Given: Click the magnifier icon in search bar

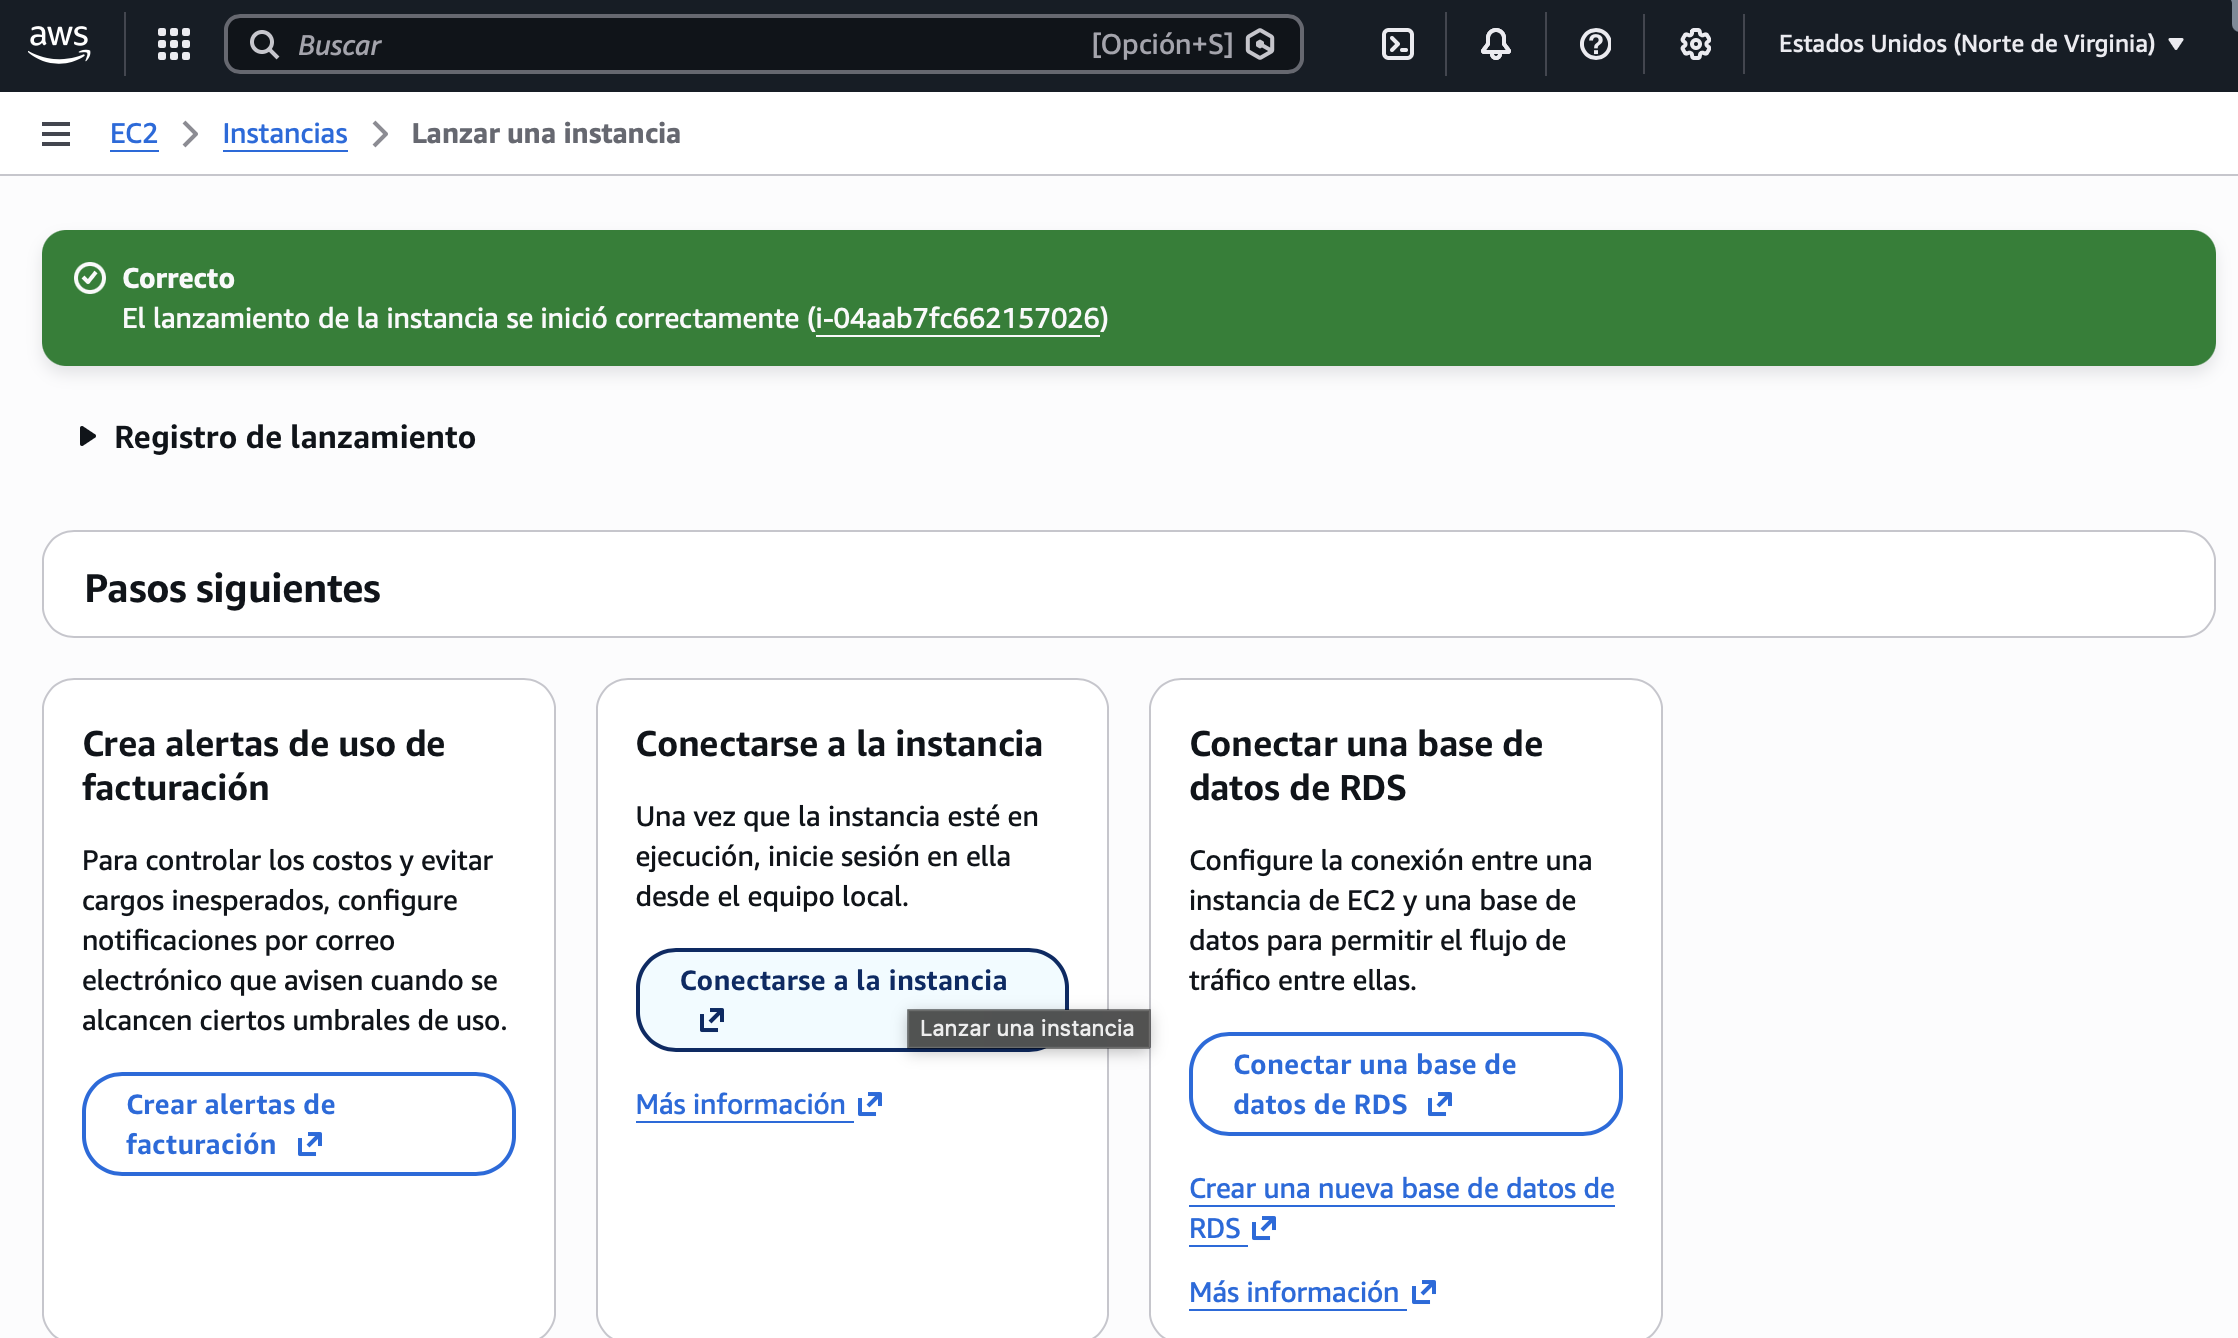Looking at the screenshot, I should (264, 44).
